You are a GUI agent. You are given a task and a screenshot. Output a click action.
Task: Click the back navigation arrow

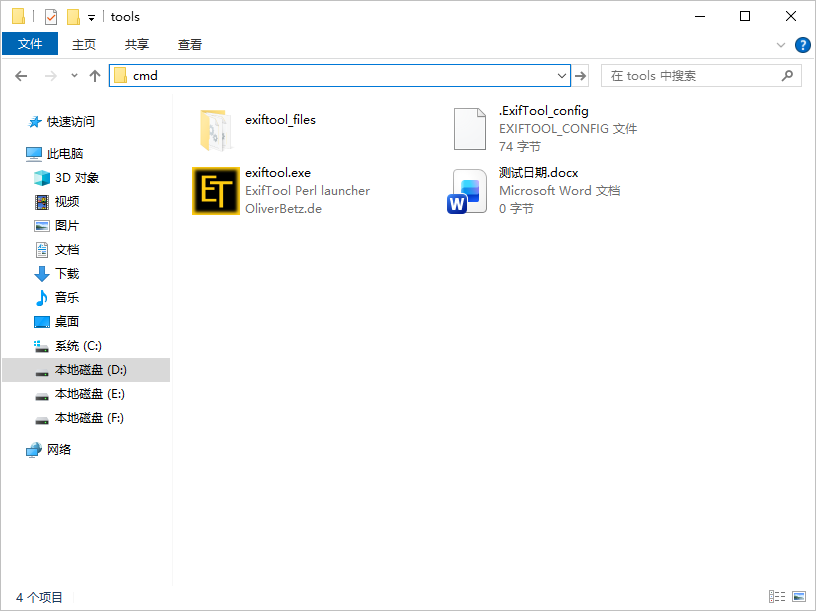21,76
